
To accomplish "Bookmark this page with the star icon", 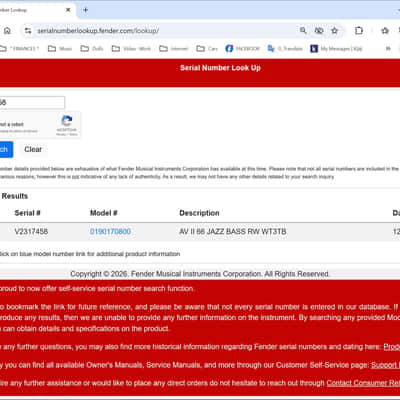I will [334, 31].
